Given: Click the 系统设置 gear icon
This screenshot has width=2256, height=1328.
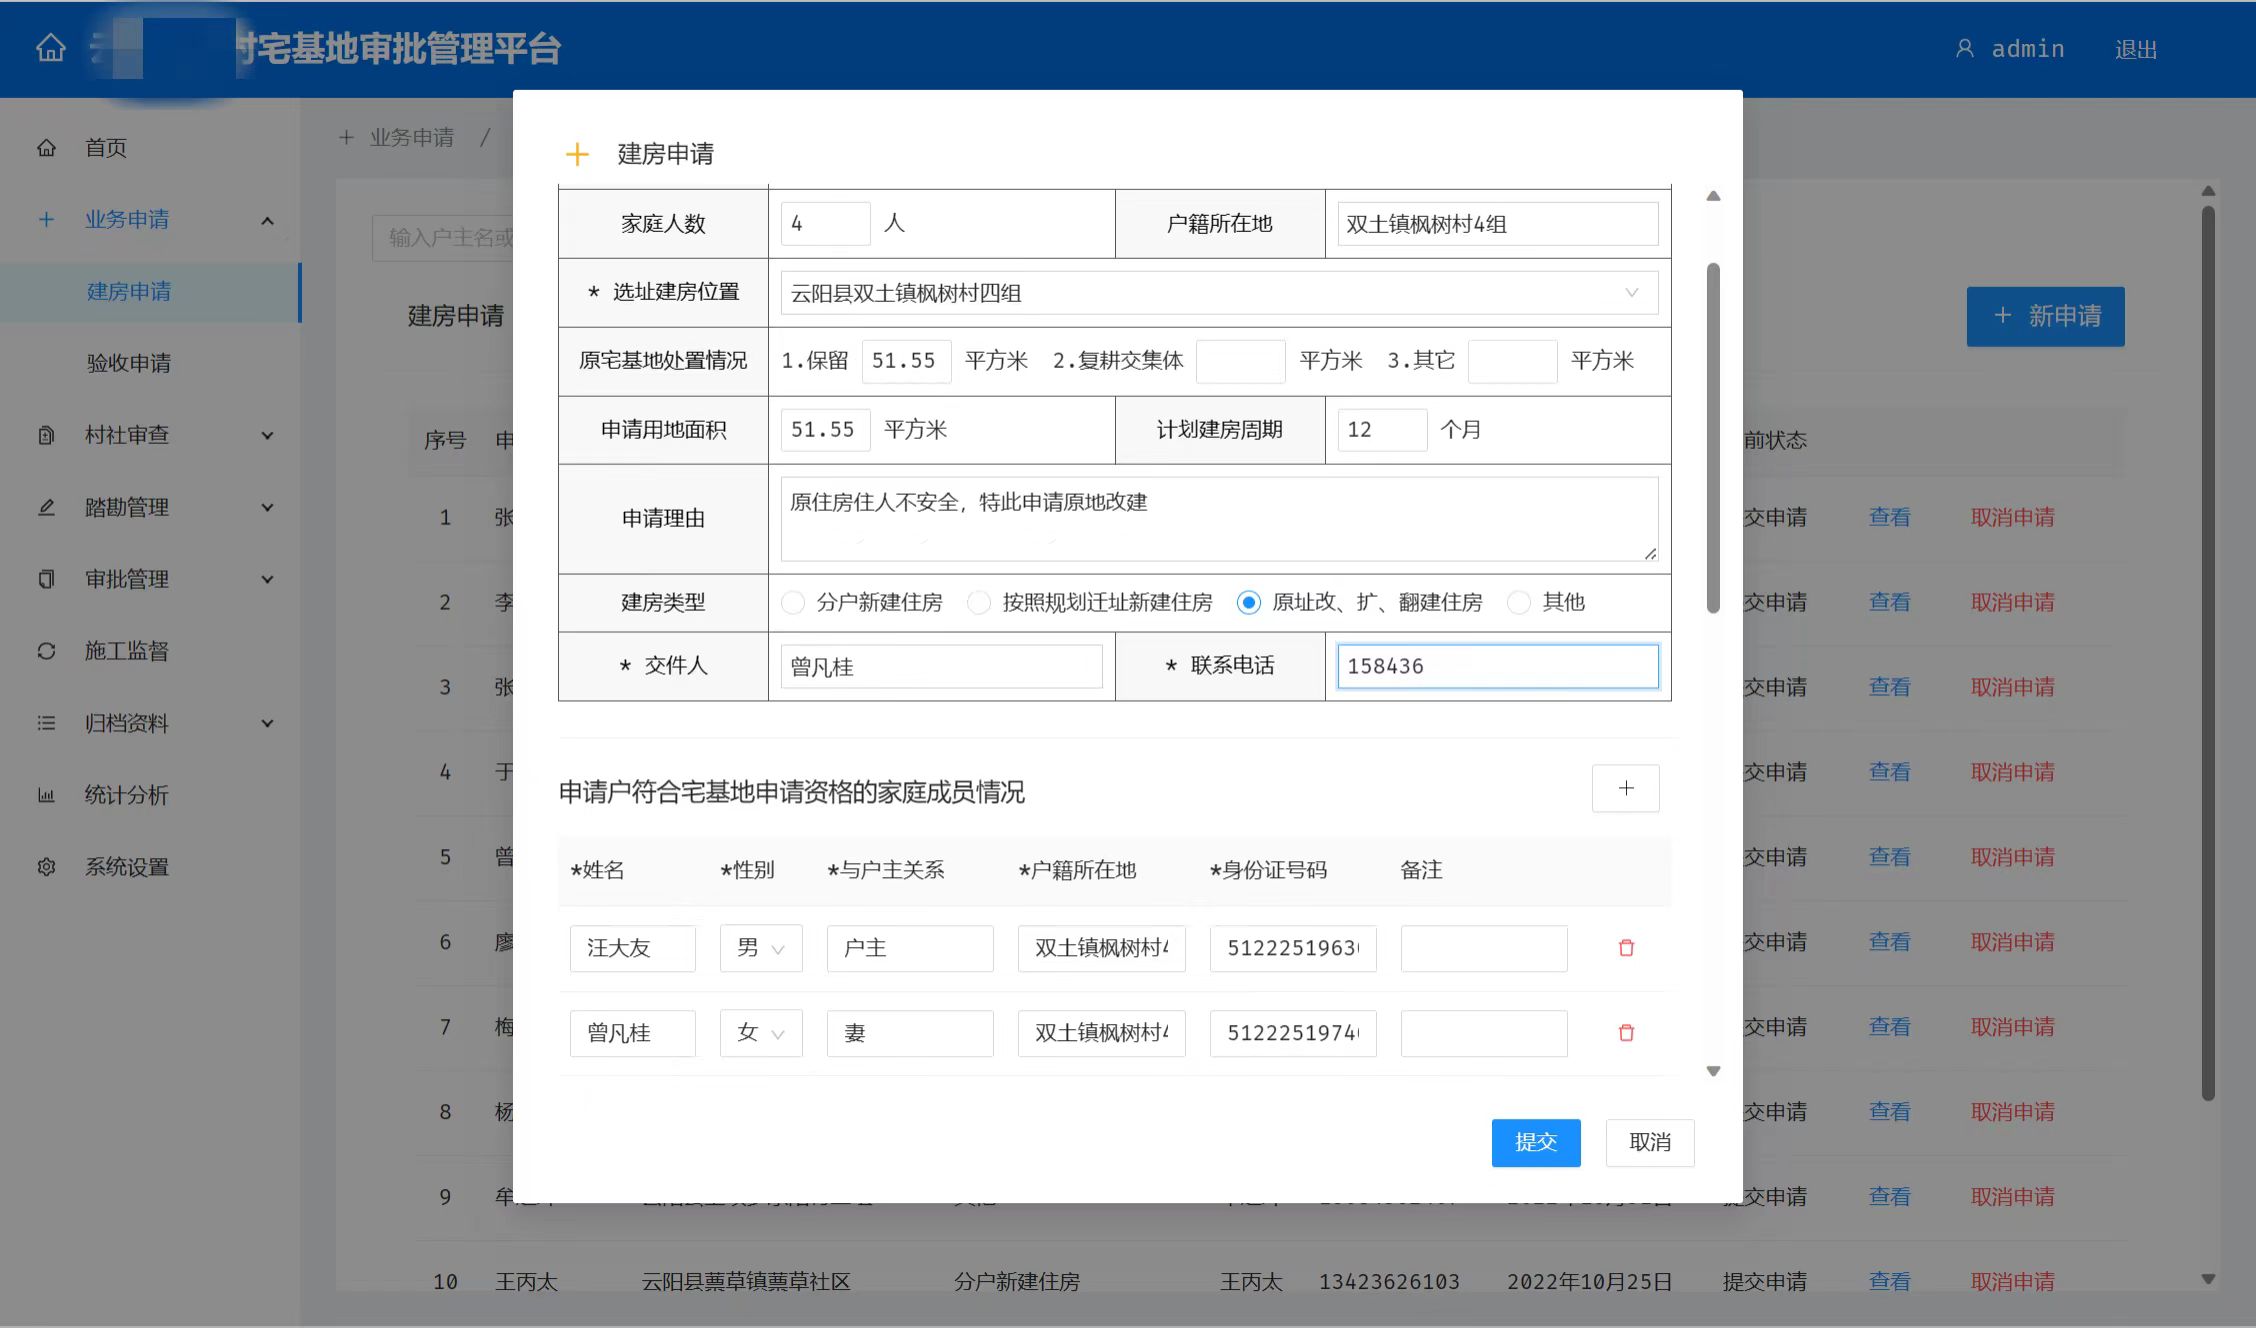Looking at the screenshot, I should coord(46,867).
